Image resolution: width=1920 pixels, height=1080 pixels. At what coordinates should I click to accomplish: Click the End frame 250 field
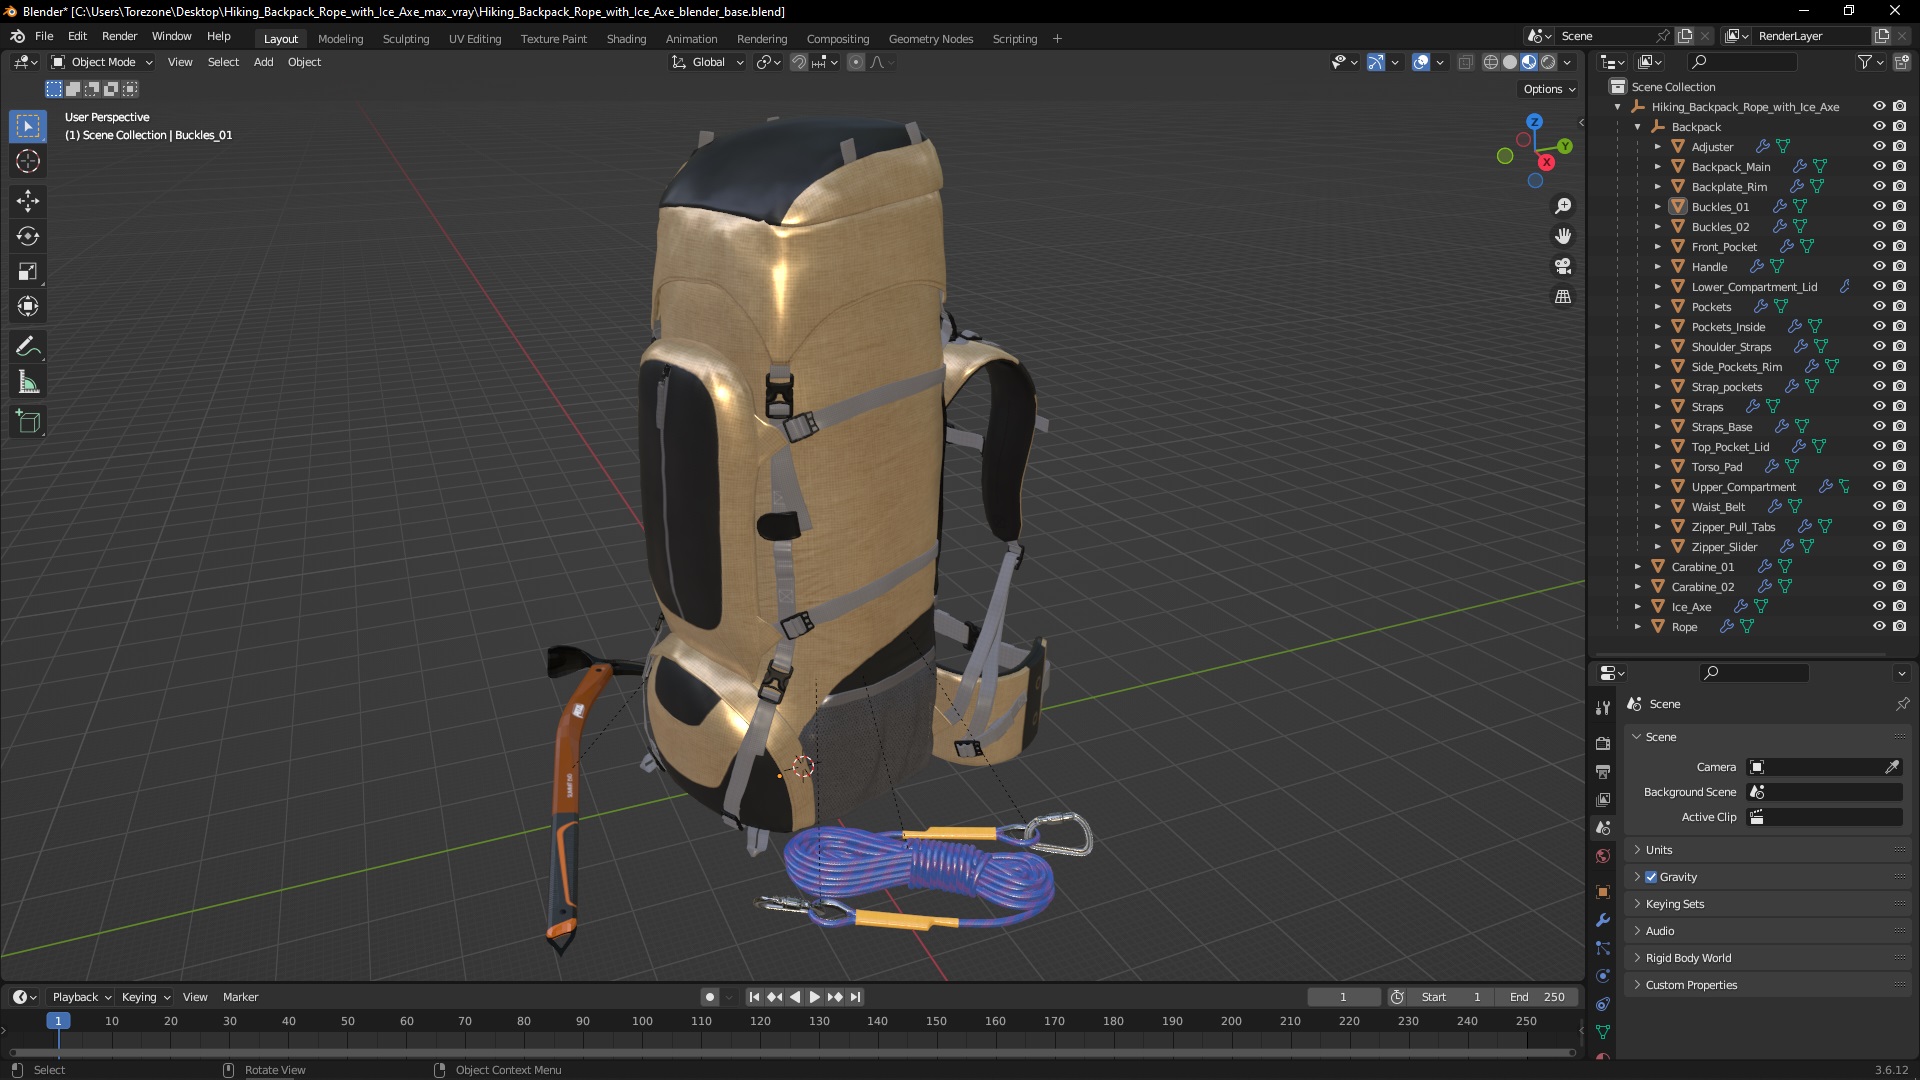1537,997
